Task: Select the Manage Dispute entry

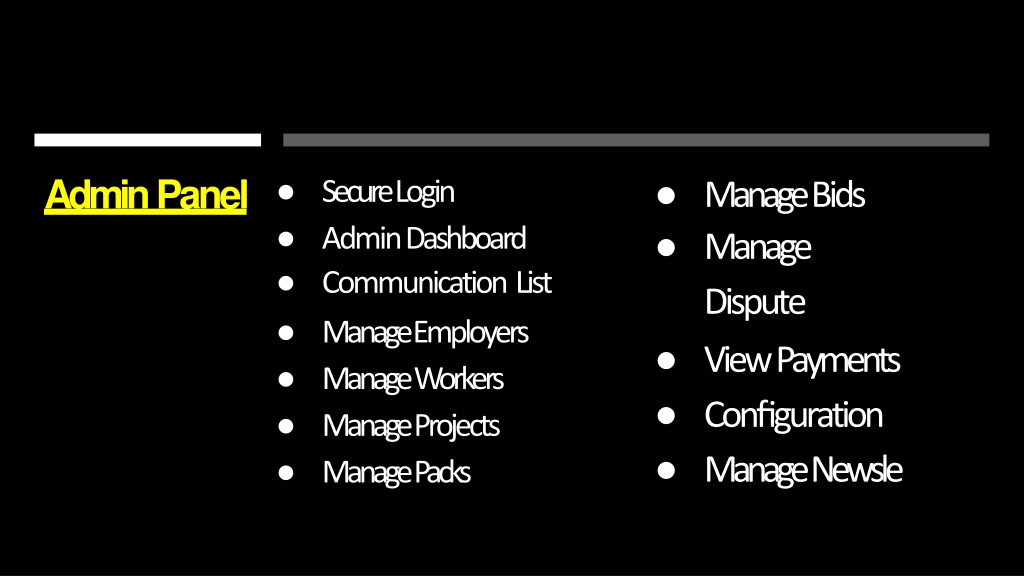Action: point(758,274)
